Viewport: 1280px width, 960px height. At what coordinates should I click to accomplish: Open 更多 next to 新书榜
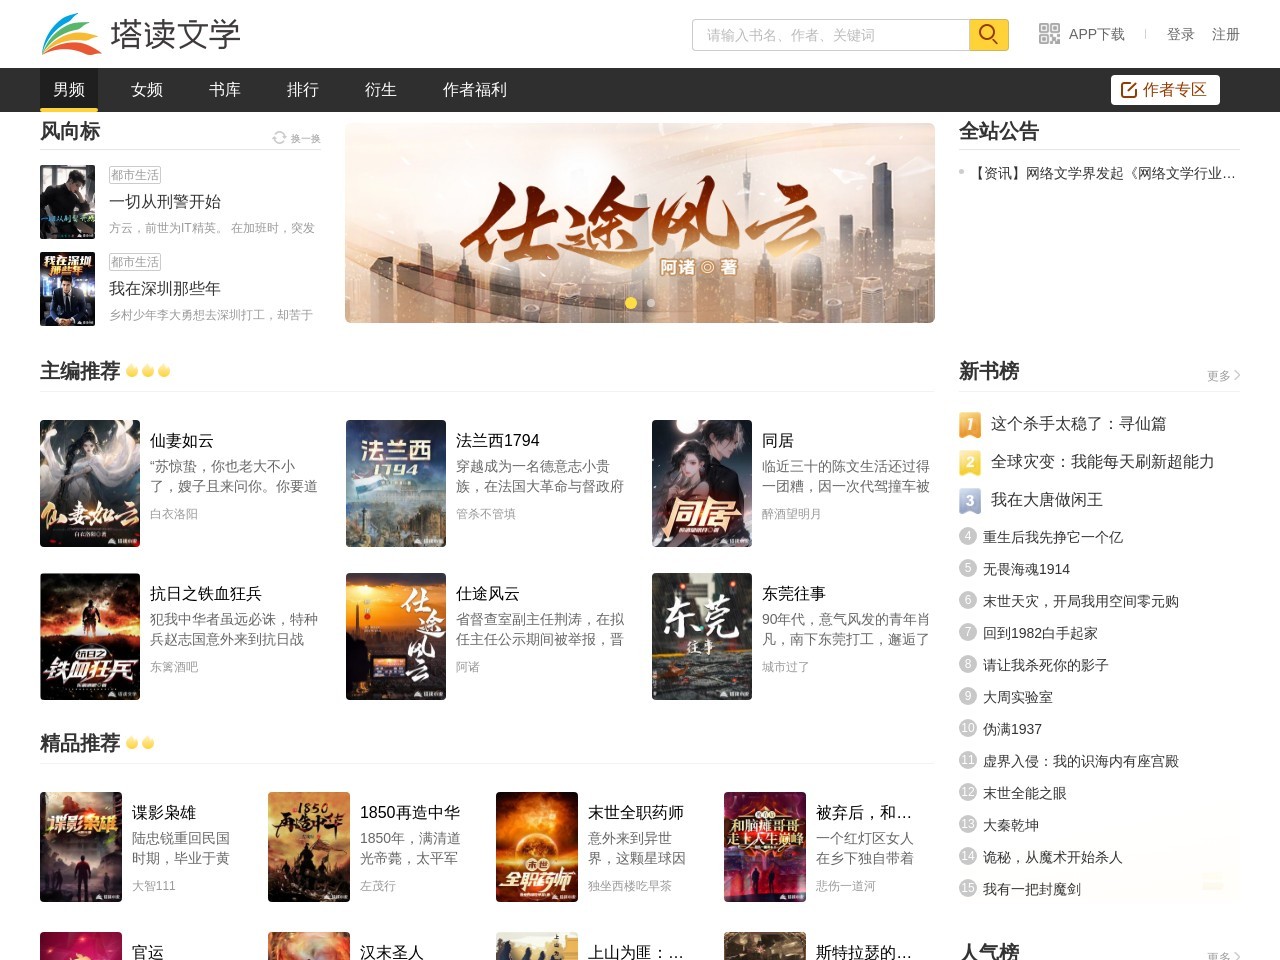1220,376
